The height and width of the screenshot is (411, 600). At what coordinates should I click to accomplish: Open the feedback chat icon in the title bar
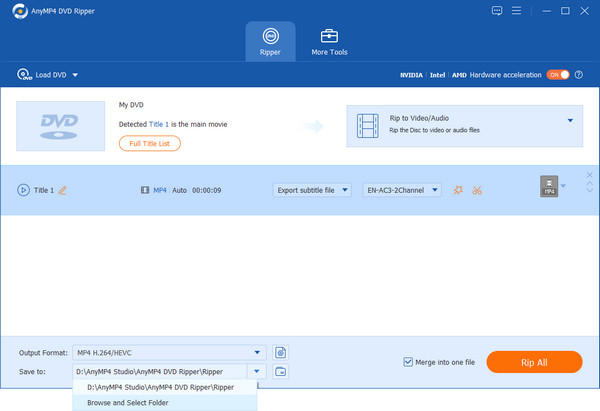pos(497,11)
